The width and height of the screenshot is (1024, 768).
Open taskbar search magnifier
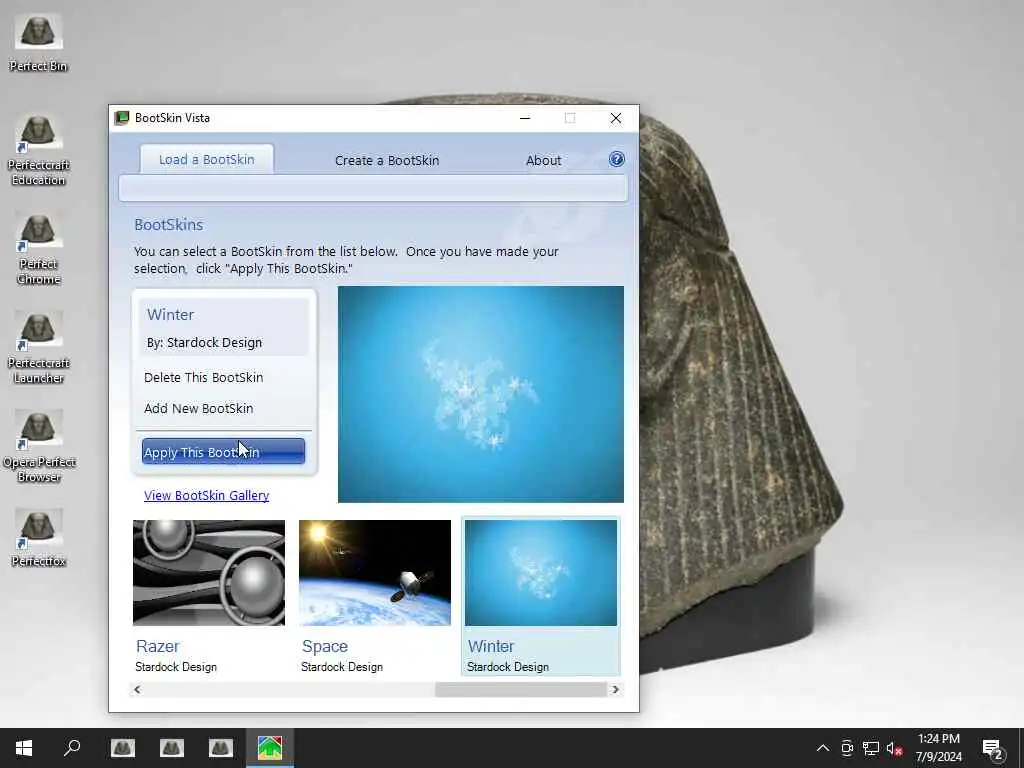[72, 748]
